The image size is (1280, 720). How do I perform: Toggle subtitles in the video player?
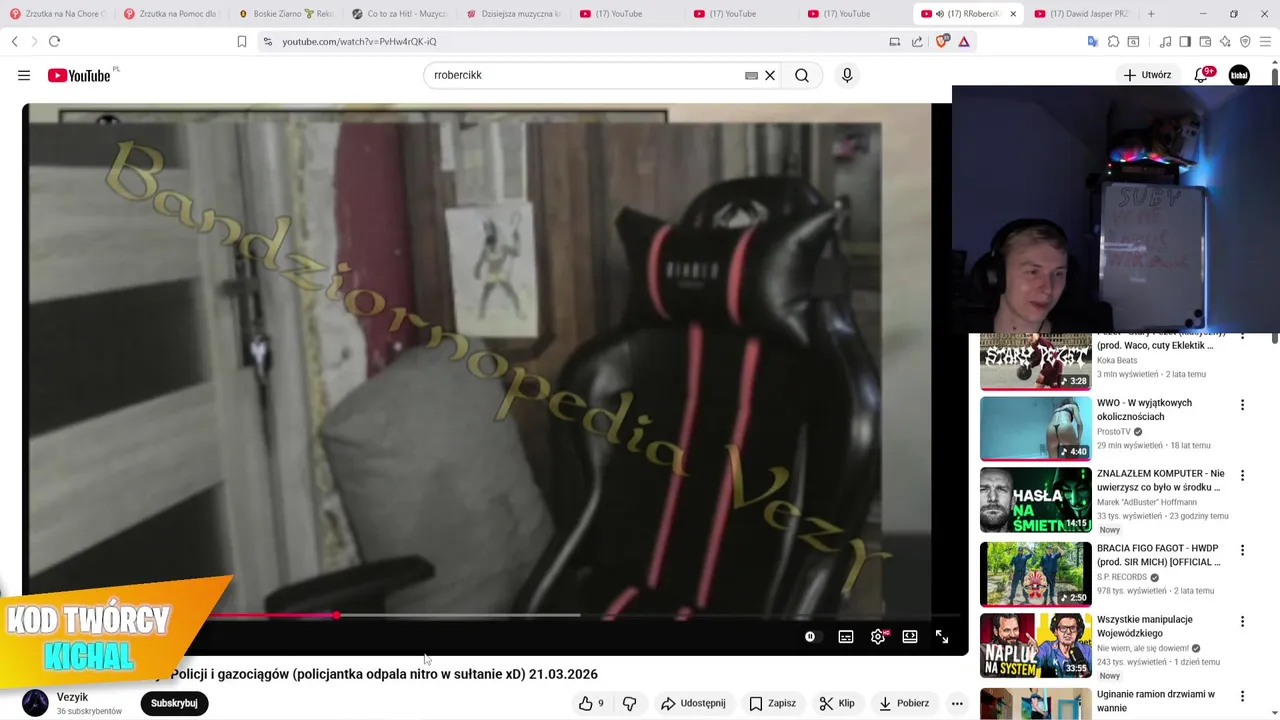tap(846, 637)
